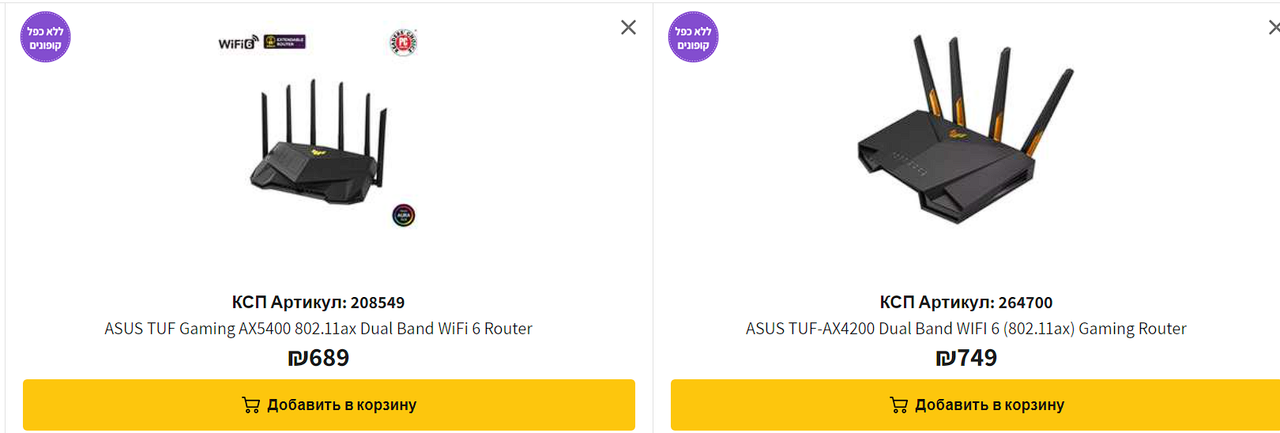The height and width of the screenshot is (433, 1280).
Task: Click the WiFi 6 logo badge
Action: point(239,43)
